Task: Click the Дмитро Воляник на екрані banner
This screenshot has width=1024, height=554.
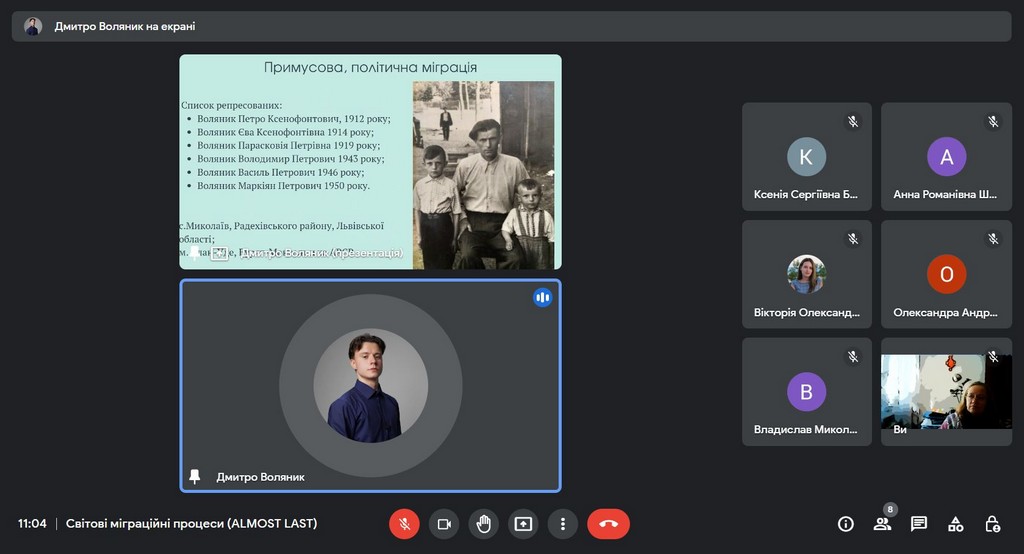Action: tap(126, 27)
